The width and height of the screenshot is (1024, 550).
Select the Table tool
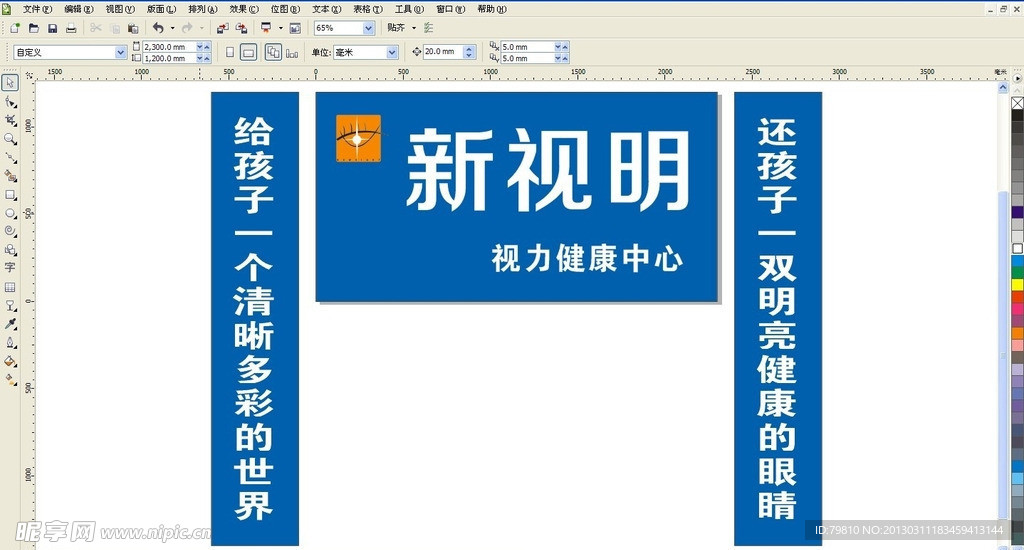tap(10, 287)
